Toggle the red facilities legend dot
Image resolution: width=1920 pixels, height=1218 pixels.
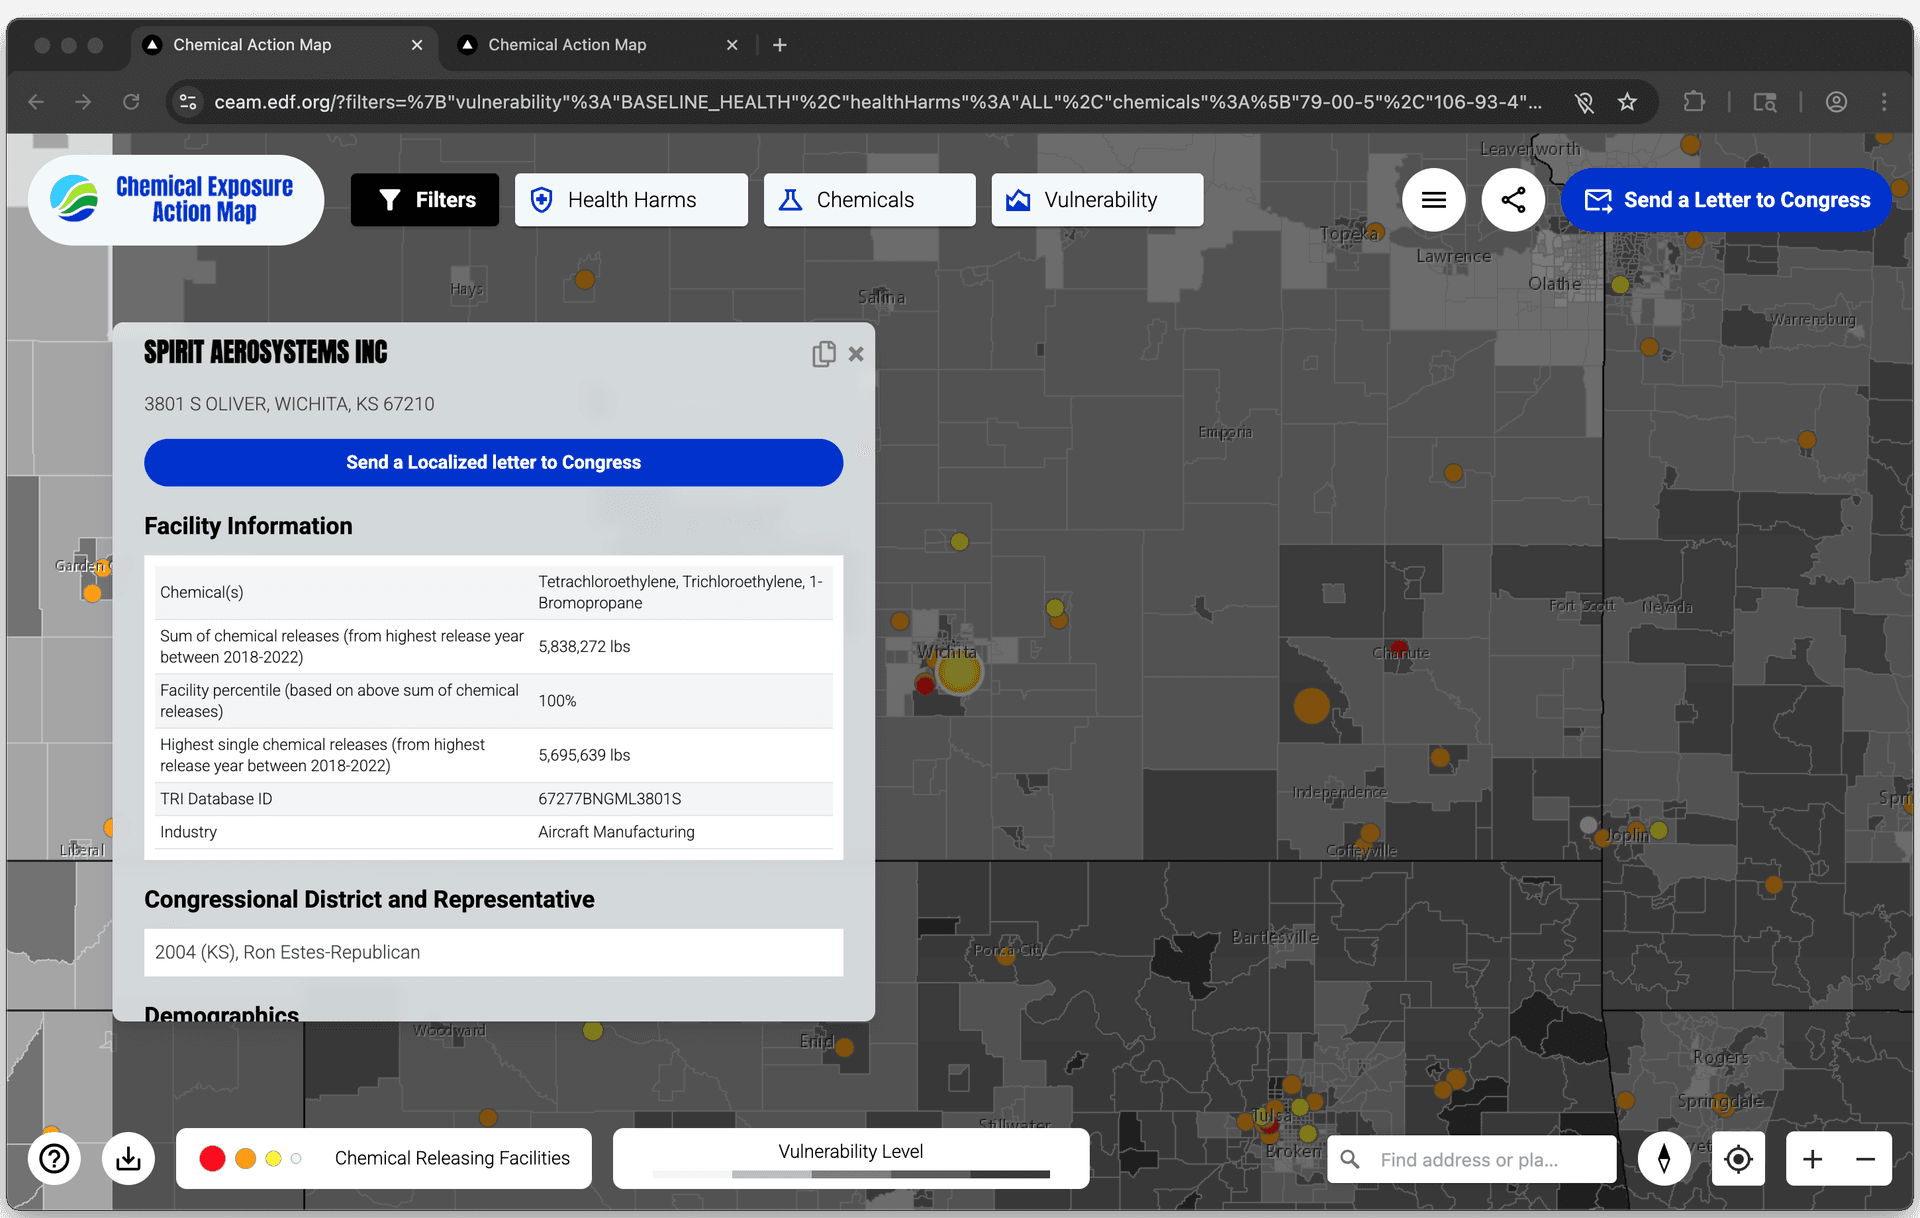pos(211,1158)
